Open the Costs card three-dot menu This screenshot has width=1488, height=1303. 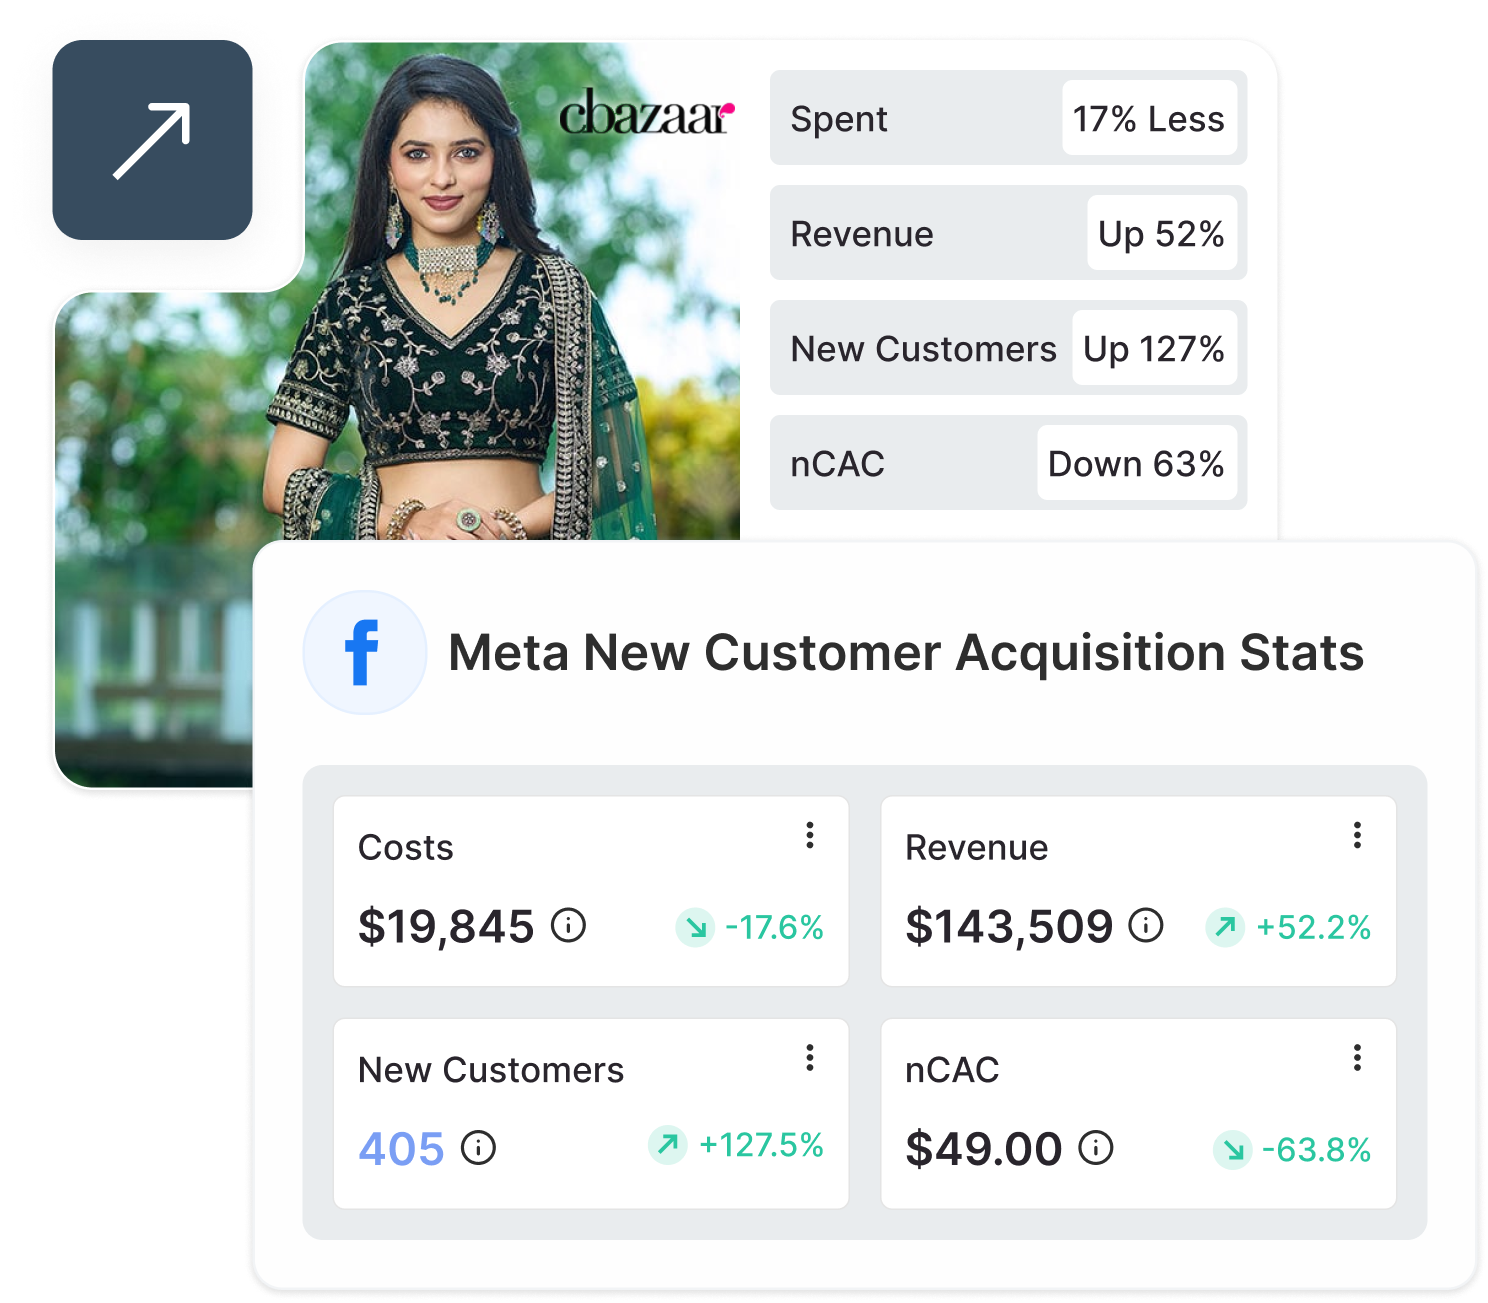coord(810,835)
